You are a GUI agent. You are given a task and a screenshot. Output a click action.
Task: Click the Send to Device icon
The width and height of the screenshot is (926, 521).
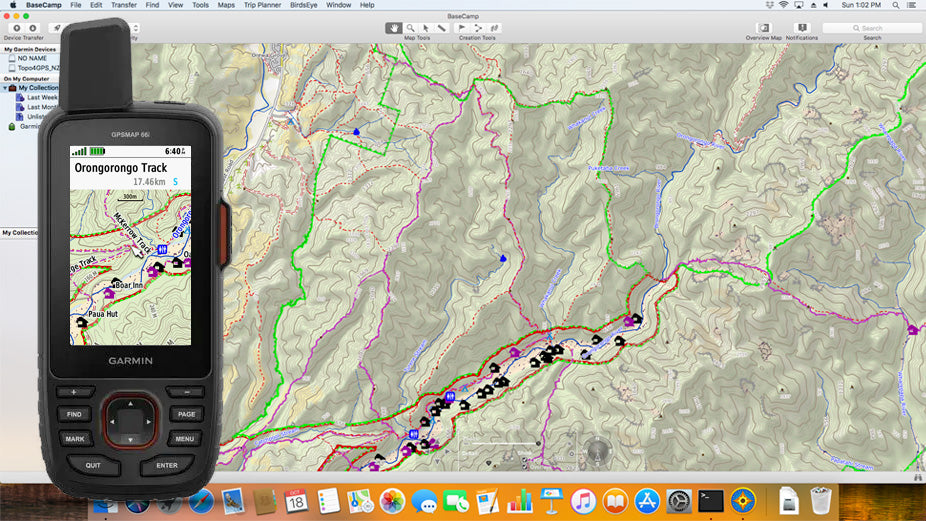click(x=17, y=28)
